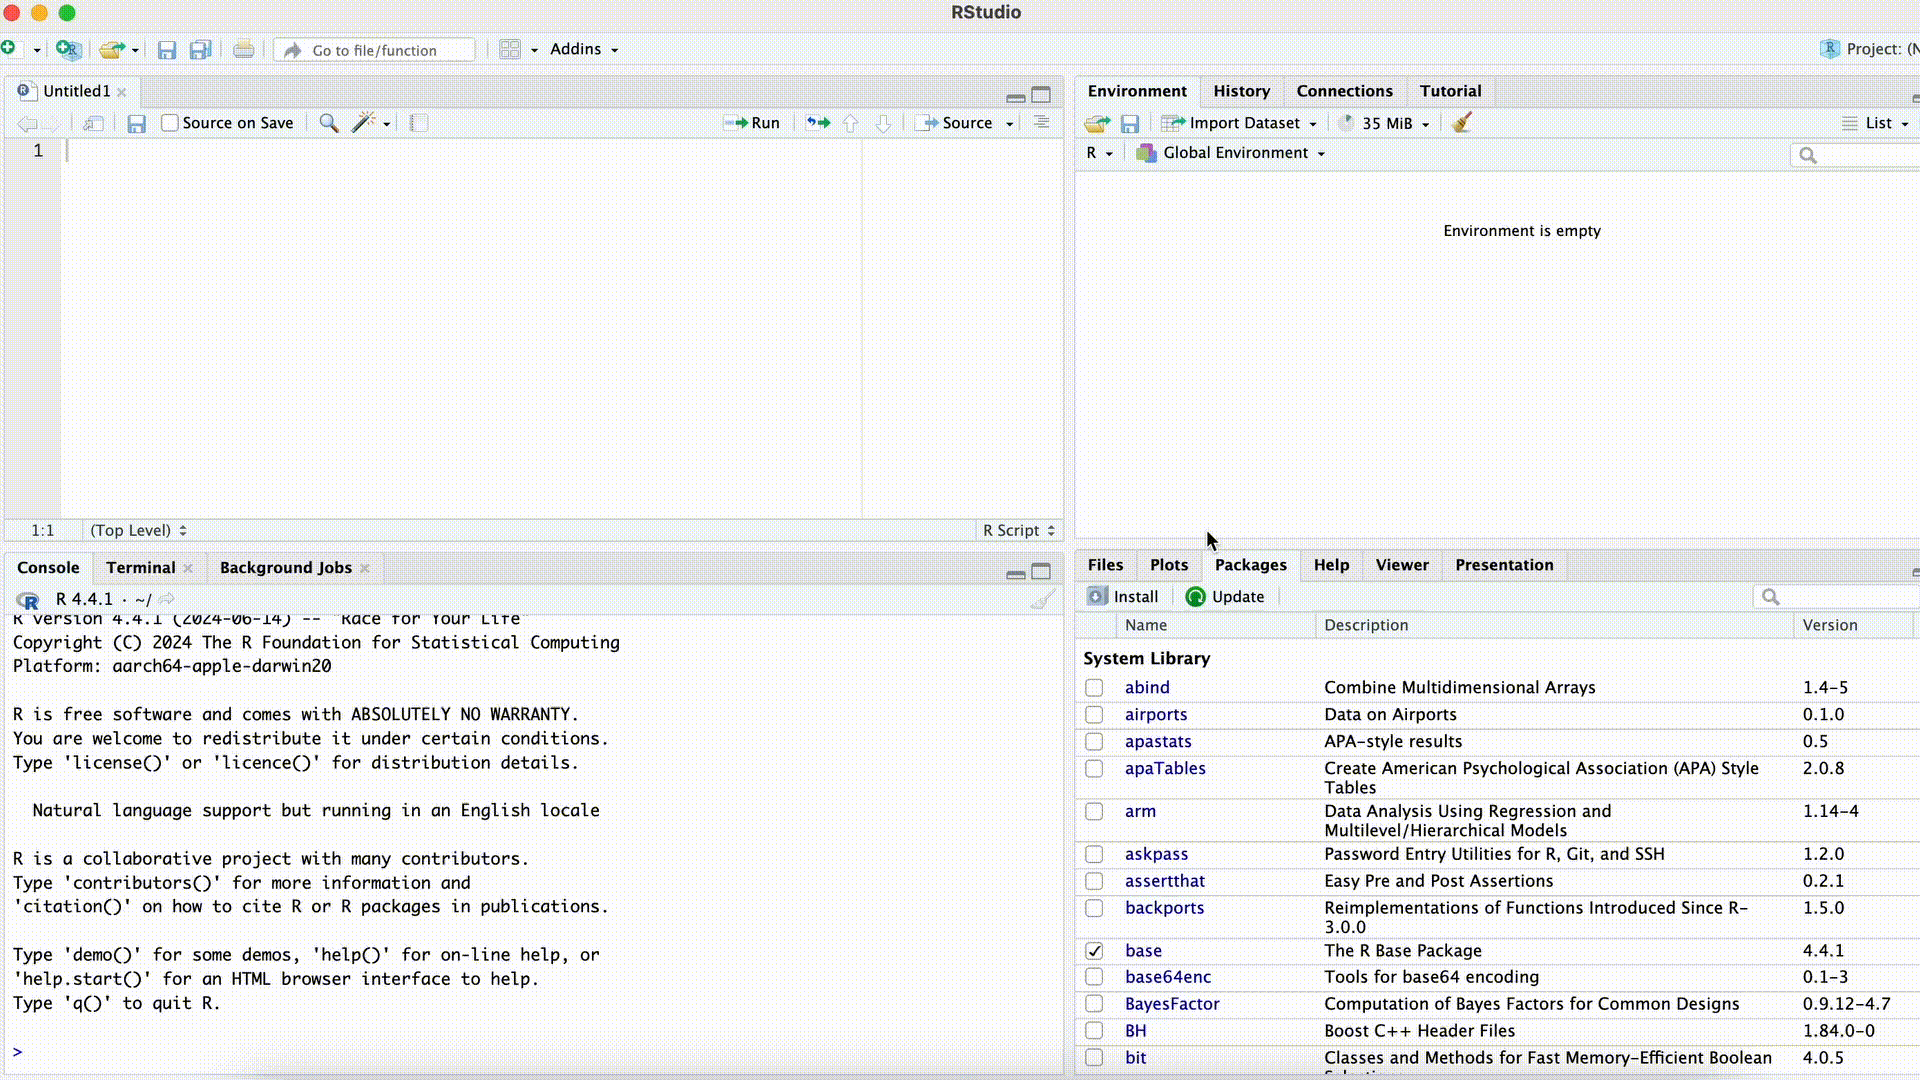
Task: Open the BayesFactor package link
Action: 1171,1004
